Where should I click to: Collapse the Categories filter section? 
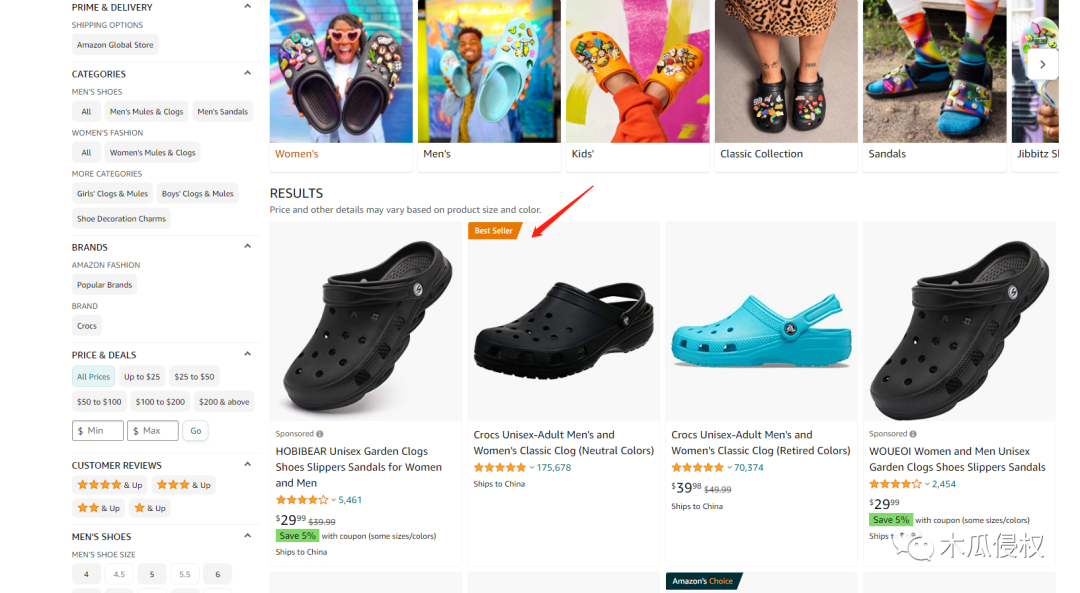(x=248, y=73)
